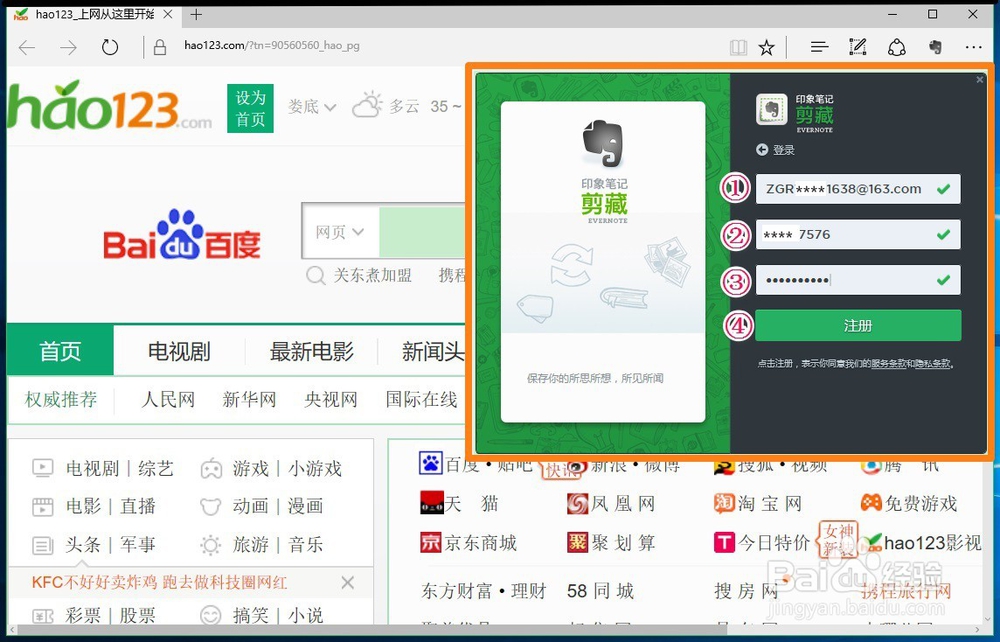This screenshot has height=642, width=1000.
Task: Open the 漫画 category link
Action: [305, 506]
